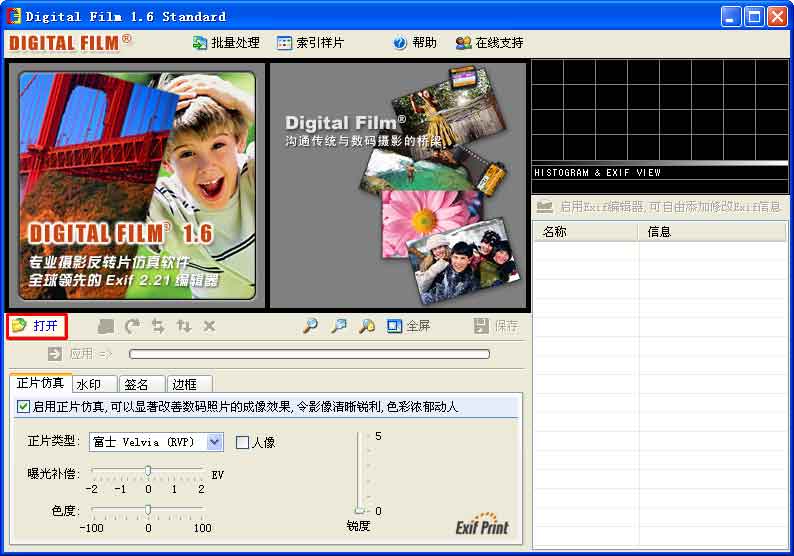Switch to the 边框 border tab
The height and width of the screenshot is (556, 794).
click(x=189, y=384)
